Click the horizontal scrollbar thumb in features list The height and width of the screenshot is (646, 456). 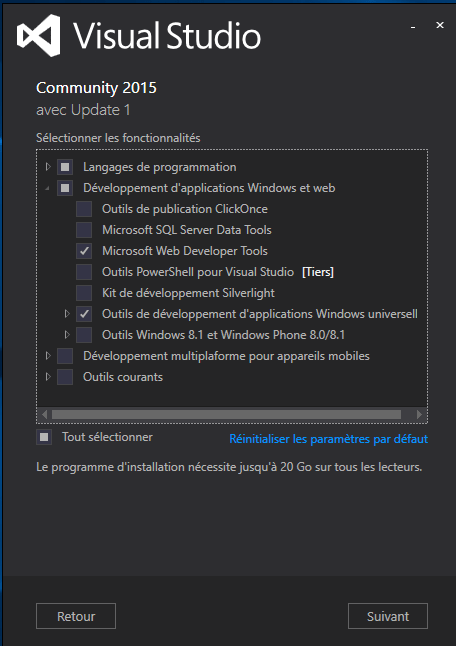click(x=226, y=414)
